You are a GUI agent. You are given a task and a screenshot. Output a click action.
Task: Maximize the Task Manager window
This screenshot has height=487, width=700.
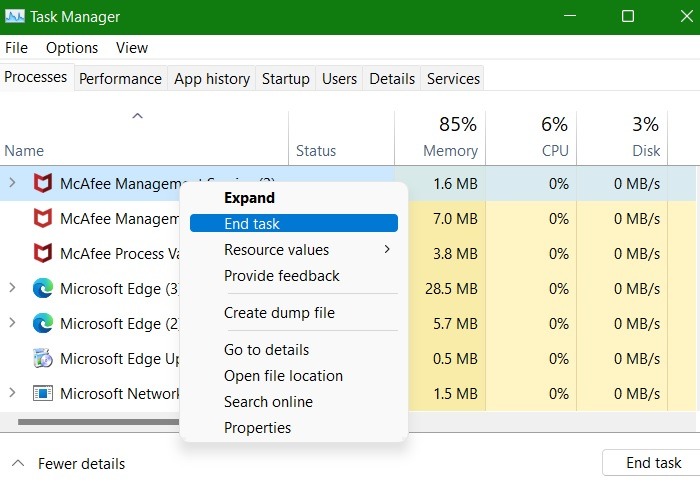628,16
